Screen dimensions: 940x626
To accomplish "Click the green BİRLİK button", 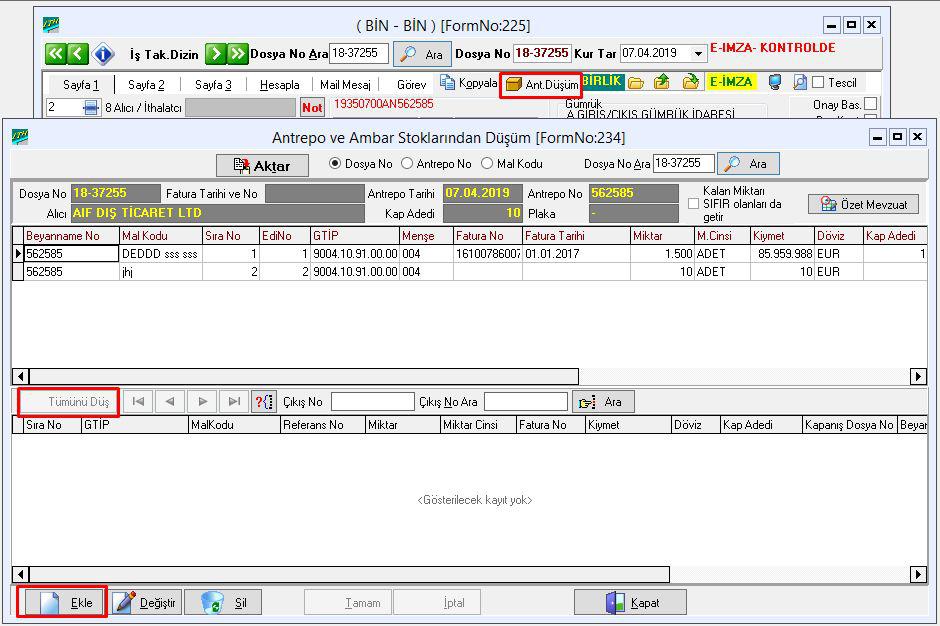I will click(603, 82).
